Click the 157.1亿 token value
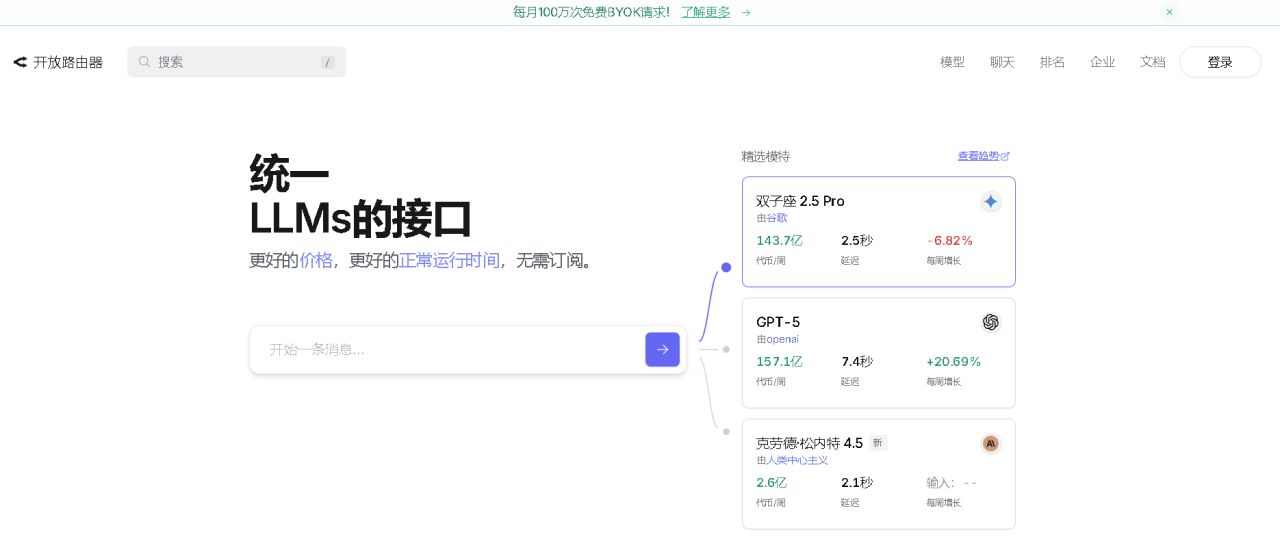The image size is (1280, 554). point(779,361)
